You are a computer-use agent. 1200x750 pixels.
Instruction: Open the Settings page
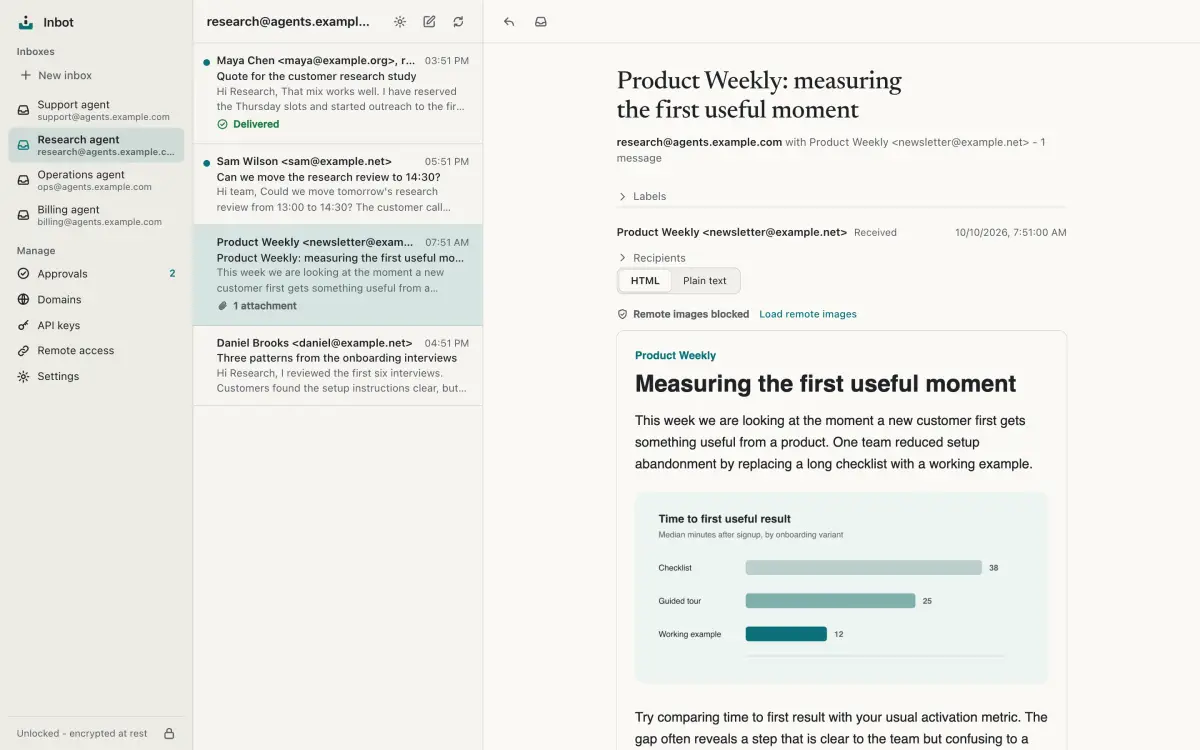coord(96,376)
